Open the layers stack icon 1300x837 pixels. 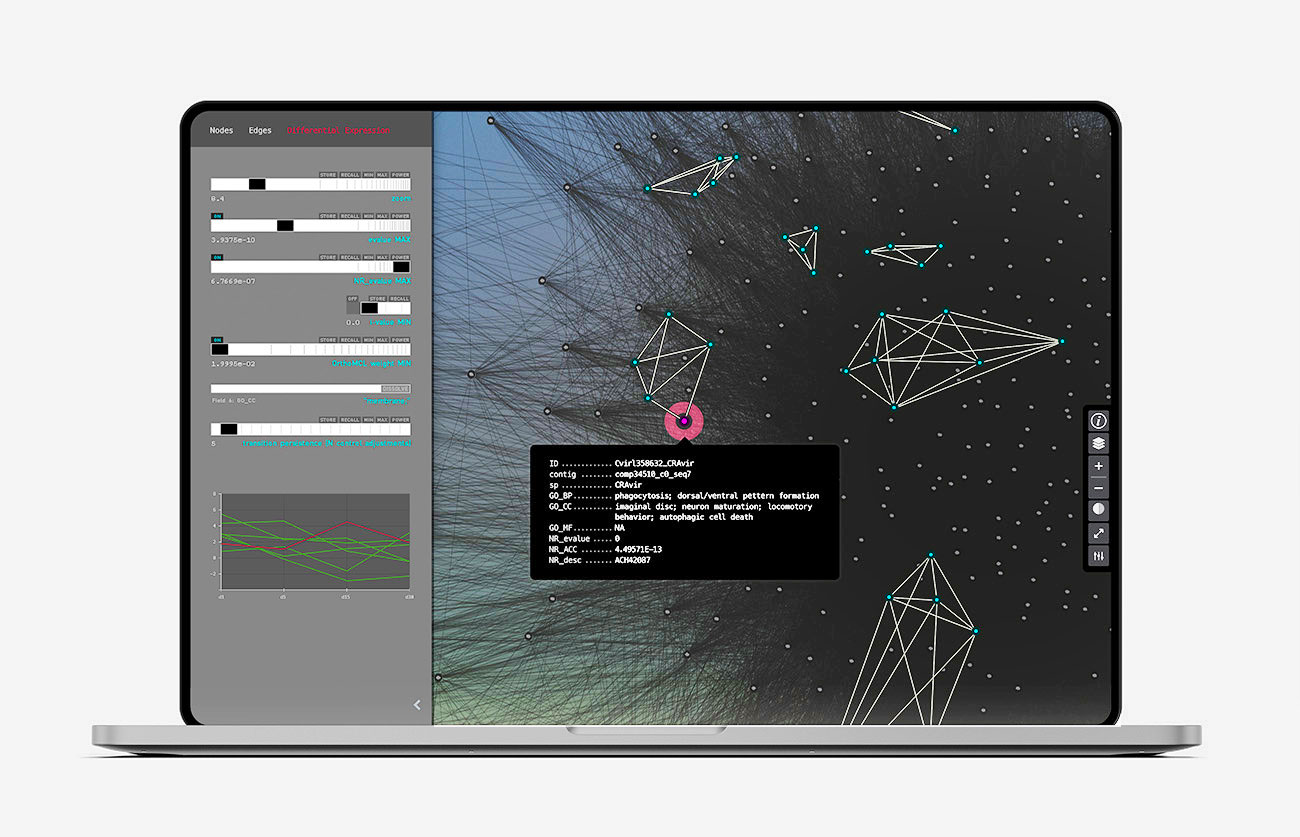click(1098, 444)
